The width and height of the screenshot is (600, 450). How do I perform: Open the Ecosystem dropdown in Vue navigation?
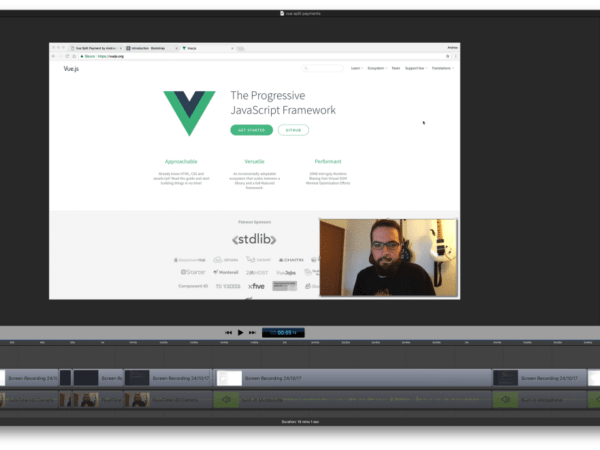[x=377, y=68]
